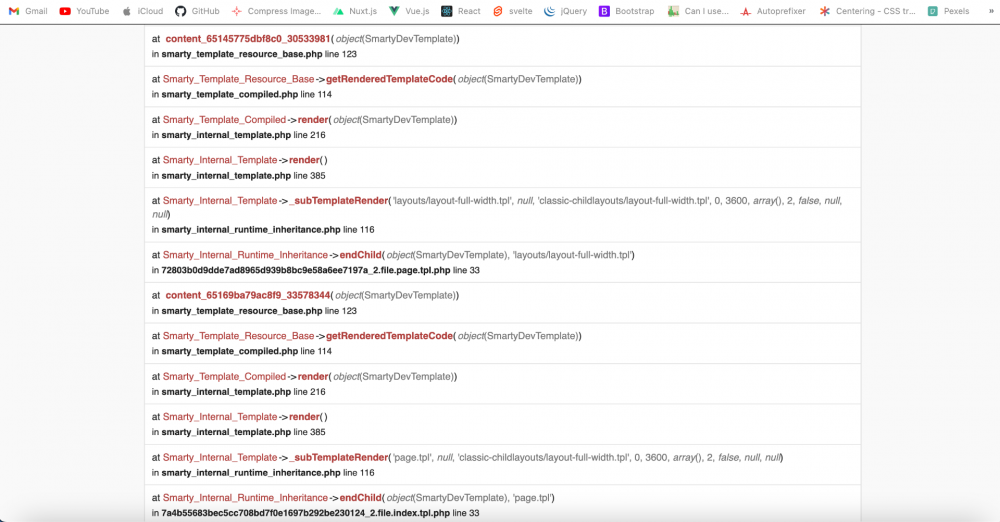Open the iCloud apple bookmark icon
The height and width of the screenshot is (522, 1000).
coord(126,11)
